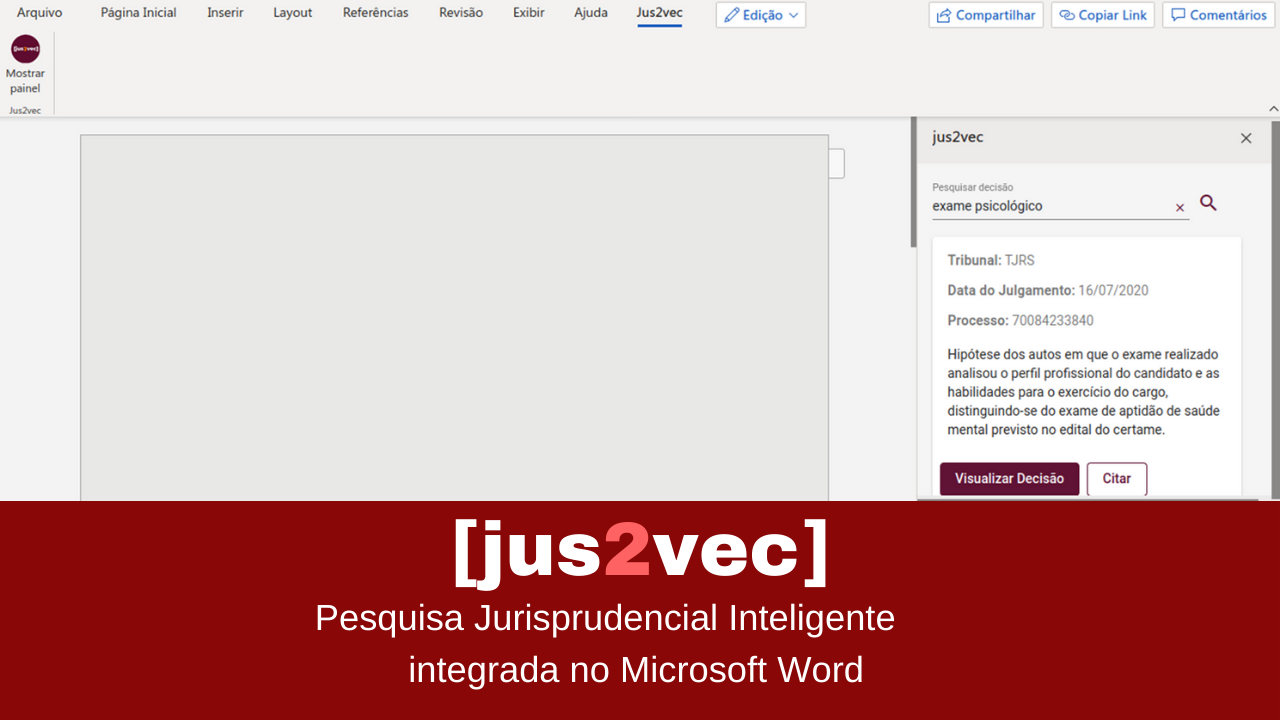Open the Comentários pane
This screenshot has width=1280, height=720.
point(1218,15)
